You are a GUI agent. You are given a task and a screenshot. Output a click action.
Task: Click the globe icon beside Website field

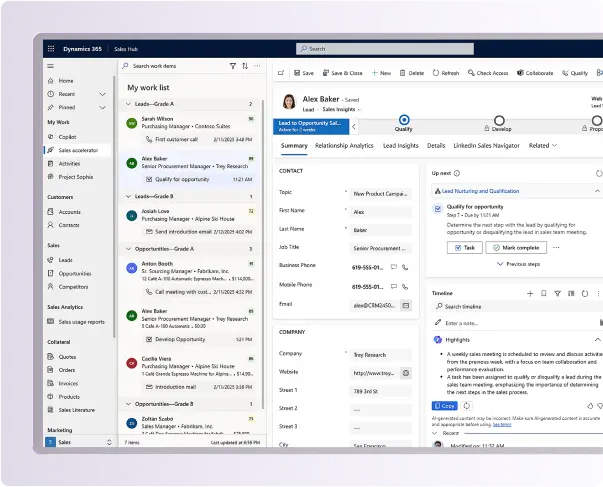click(406, 372)
